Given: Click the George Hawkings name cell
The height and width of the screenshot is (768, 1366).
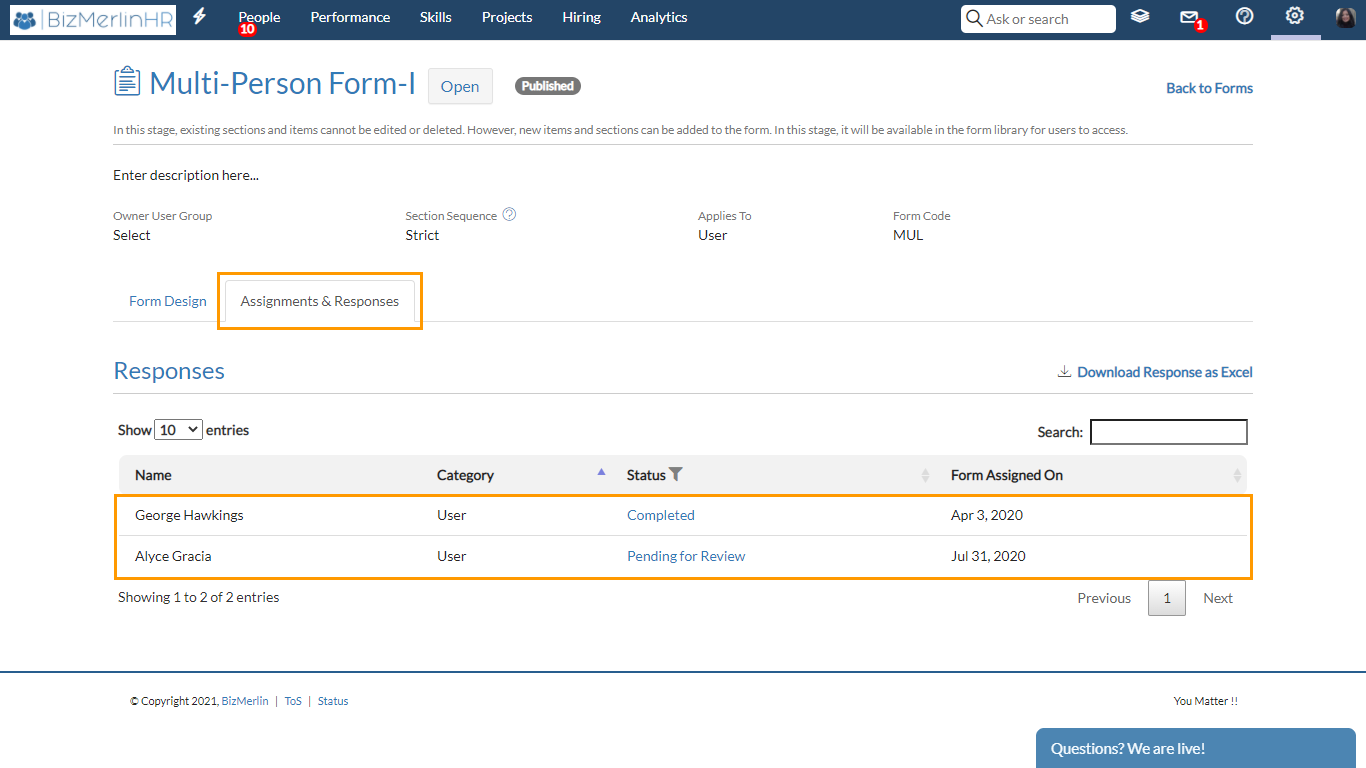Looking at the screenshot, I should pyautogui.click(x=189, y=515).
